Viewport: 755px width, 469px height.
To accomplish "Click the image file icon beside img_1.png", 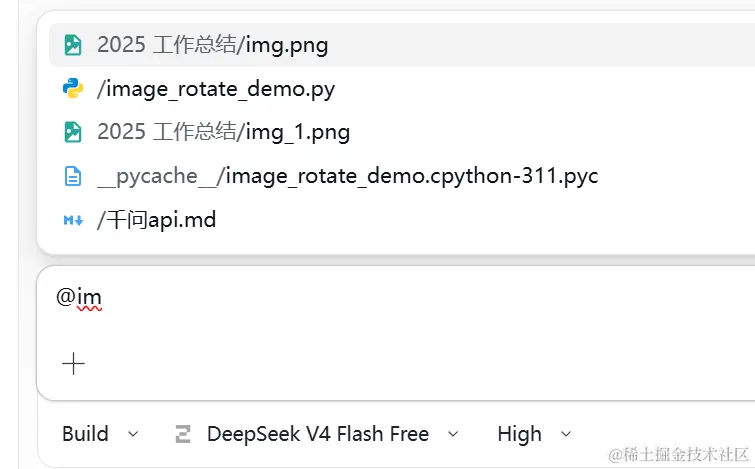I will point(73,132).
